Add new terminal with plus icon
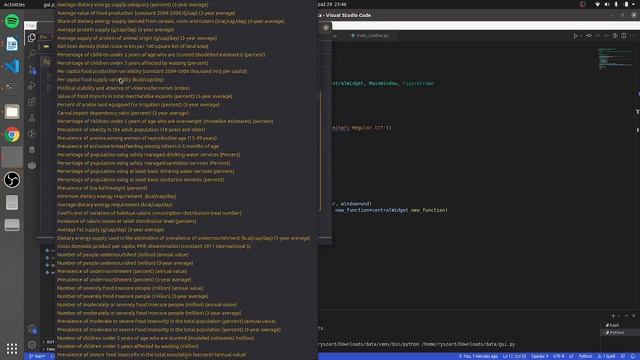The width and height of the screenshot is (640, 360). pos(613,316)
